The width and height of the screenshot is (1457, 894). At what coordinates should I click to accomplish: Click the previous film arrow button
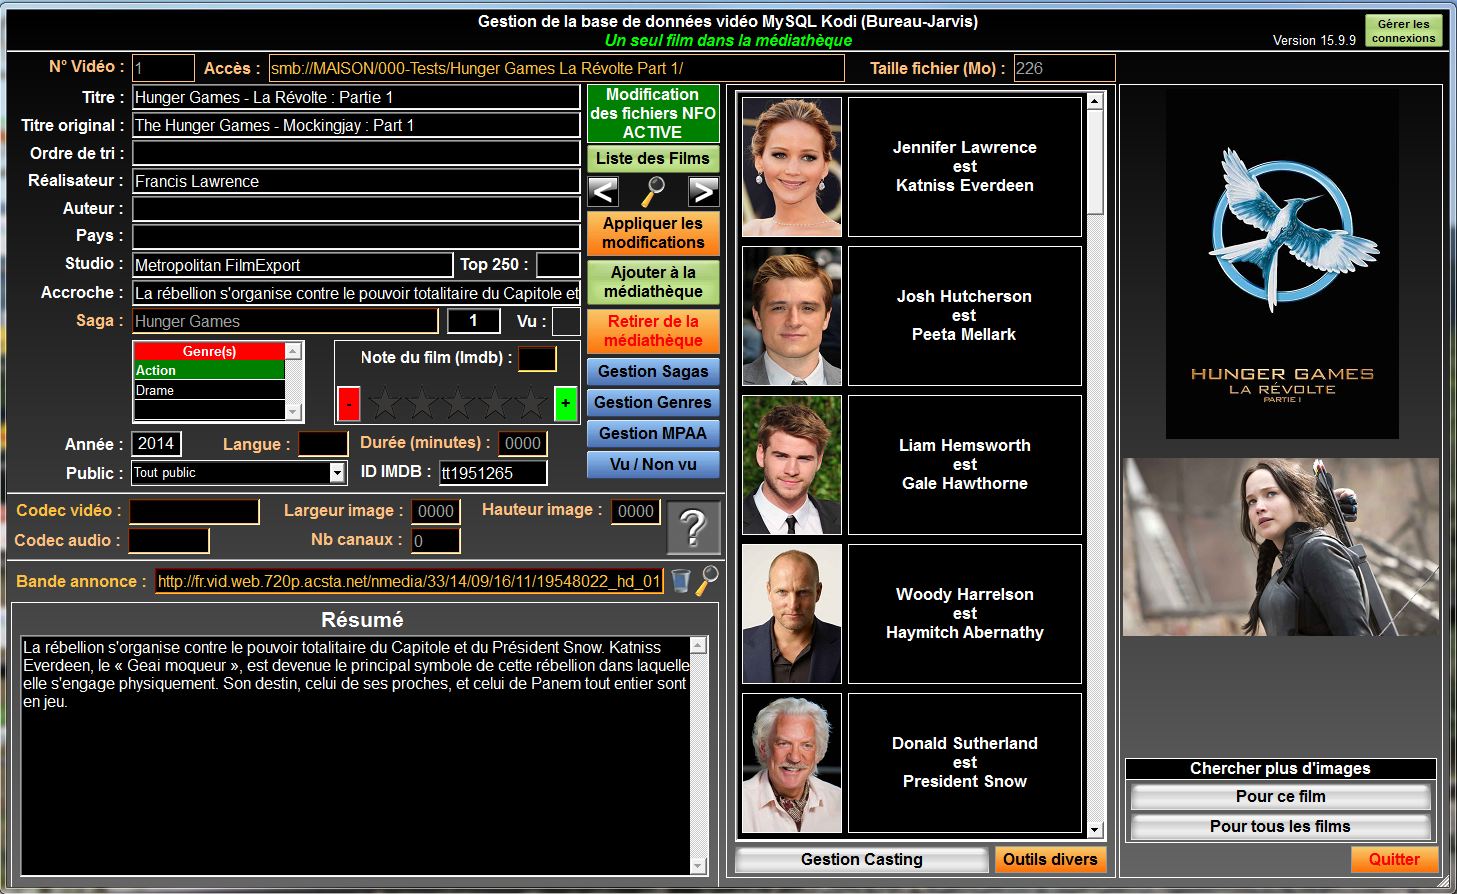(x=603, y=191)
